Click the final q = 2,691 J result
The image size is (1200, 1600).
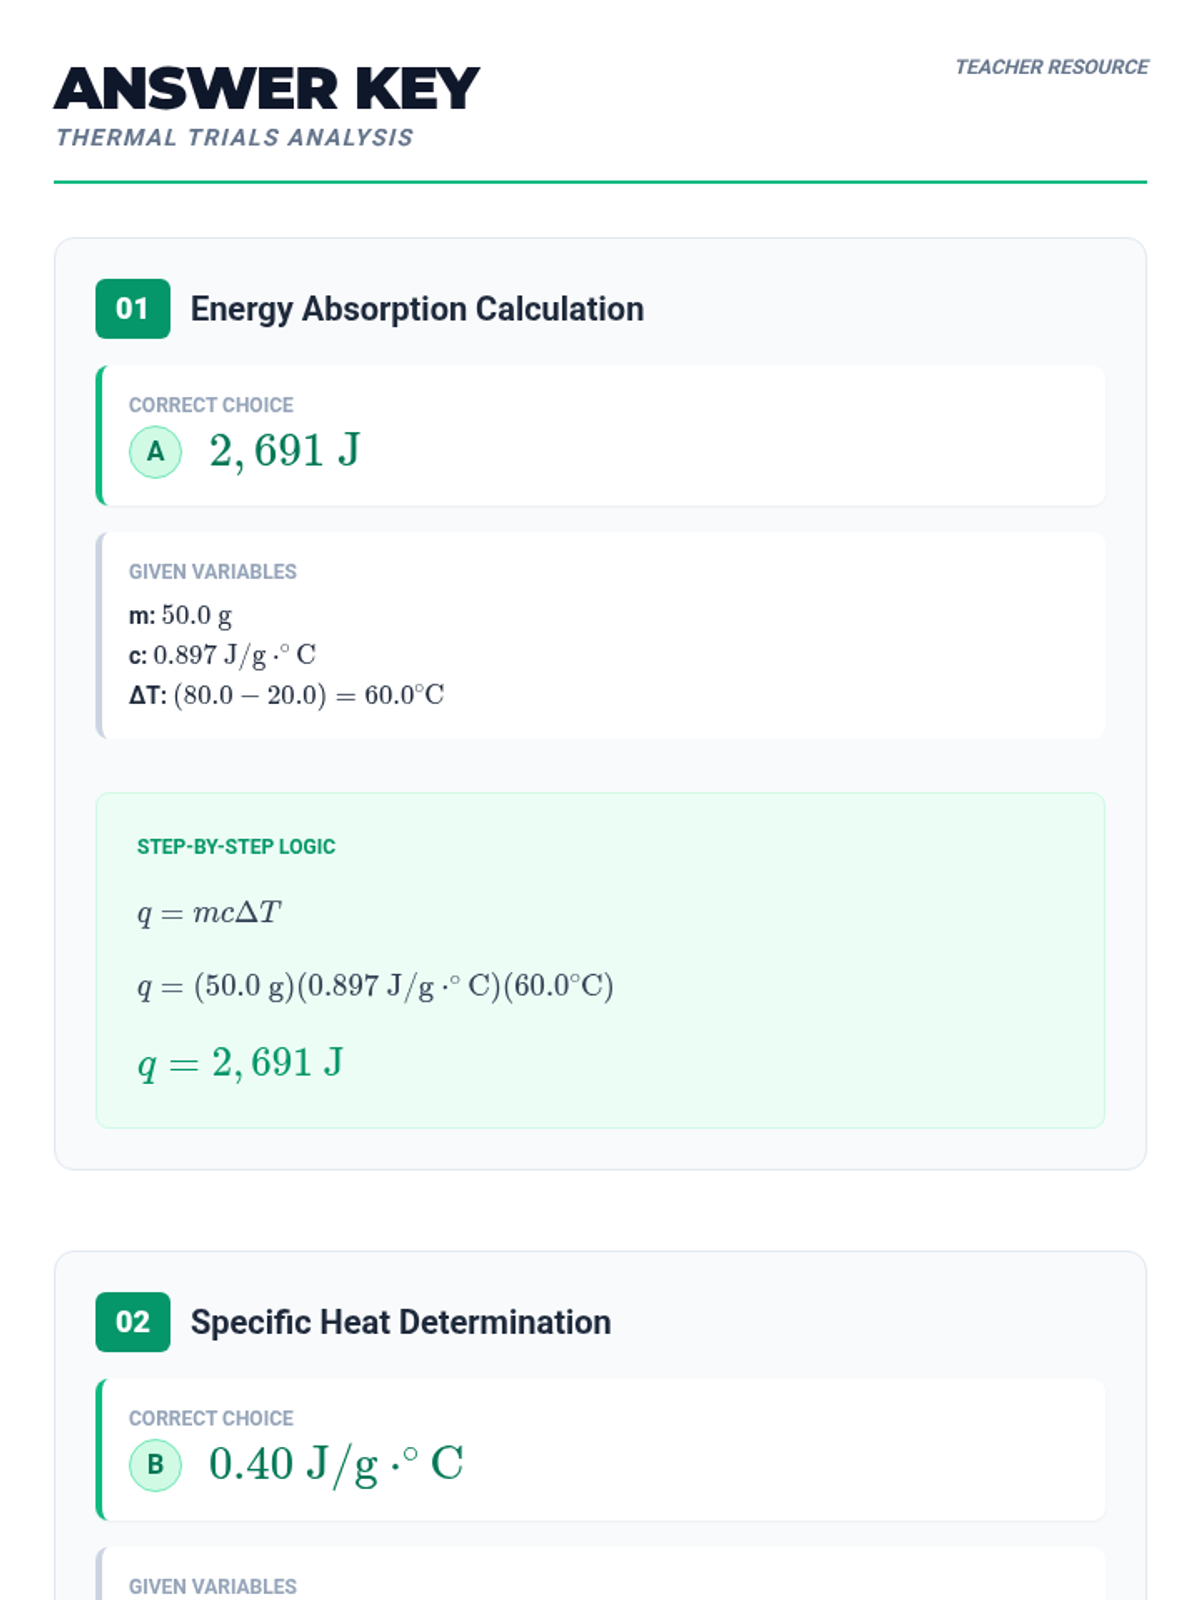[x=240, y=1063]
